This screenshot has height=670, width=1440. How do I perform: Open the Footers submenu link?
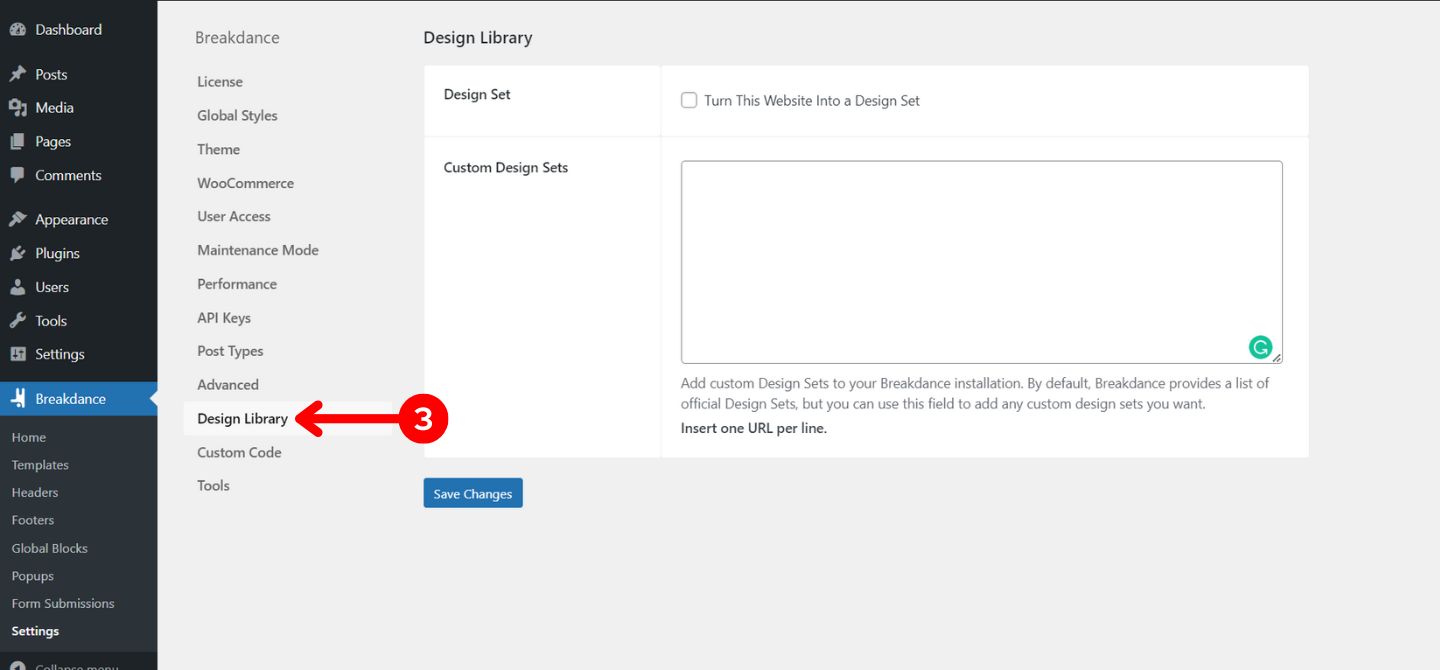click(x=33, y=520)
